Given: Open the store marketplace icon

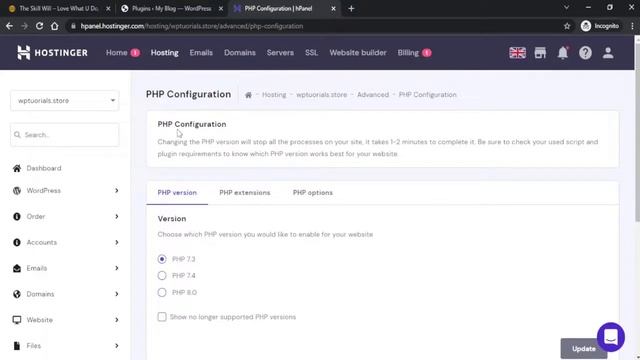Looking at the screenshot, I should click(x=540, y=53).
